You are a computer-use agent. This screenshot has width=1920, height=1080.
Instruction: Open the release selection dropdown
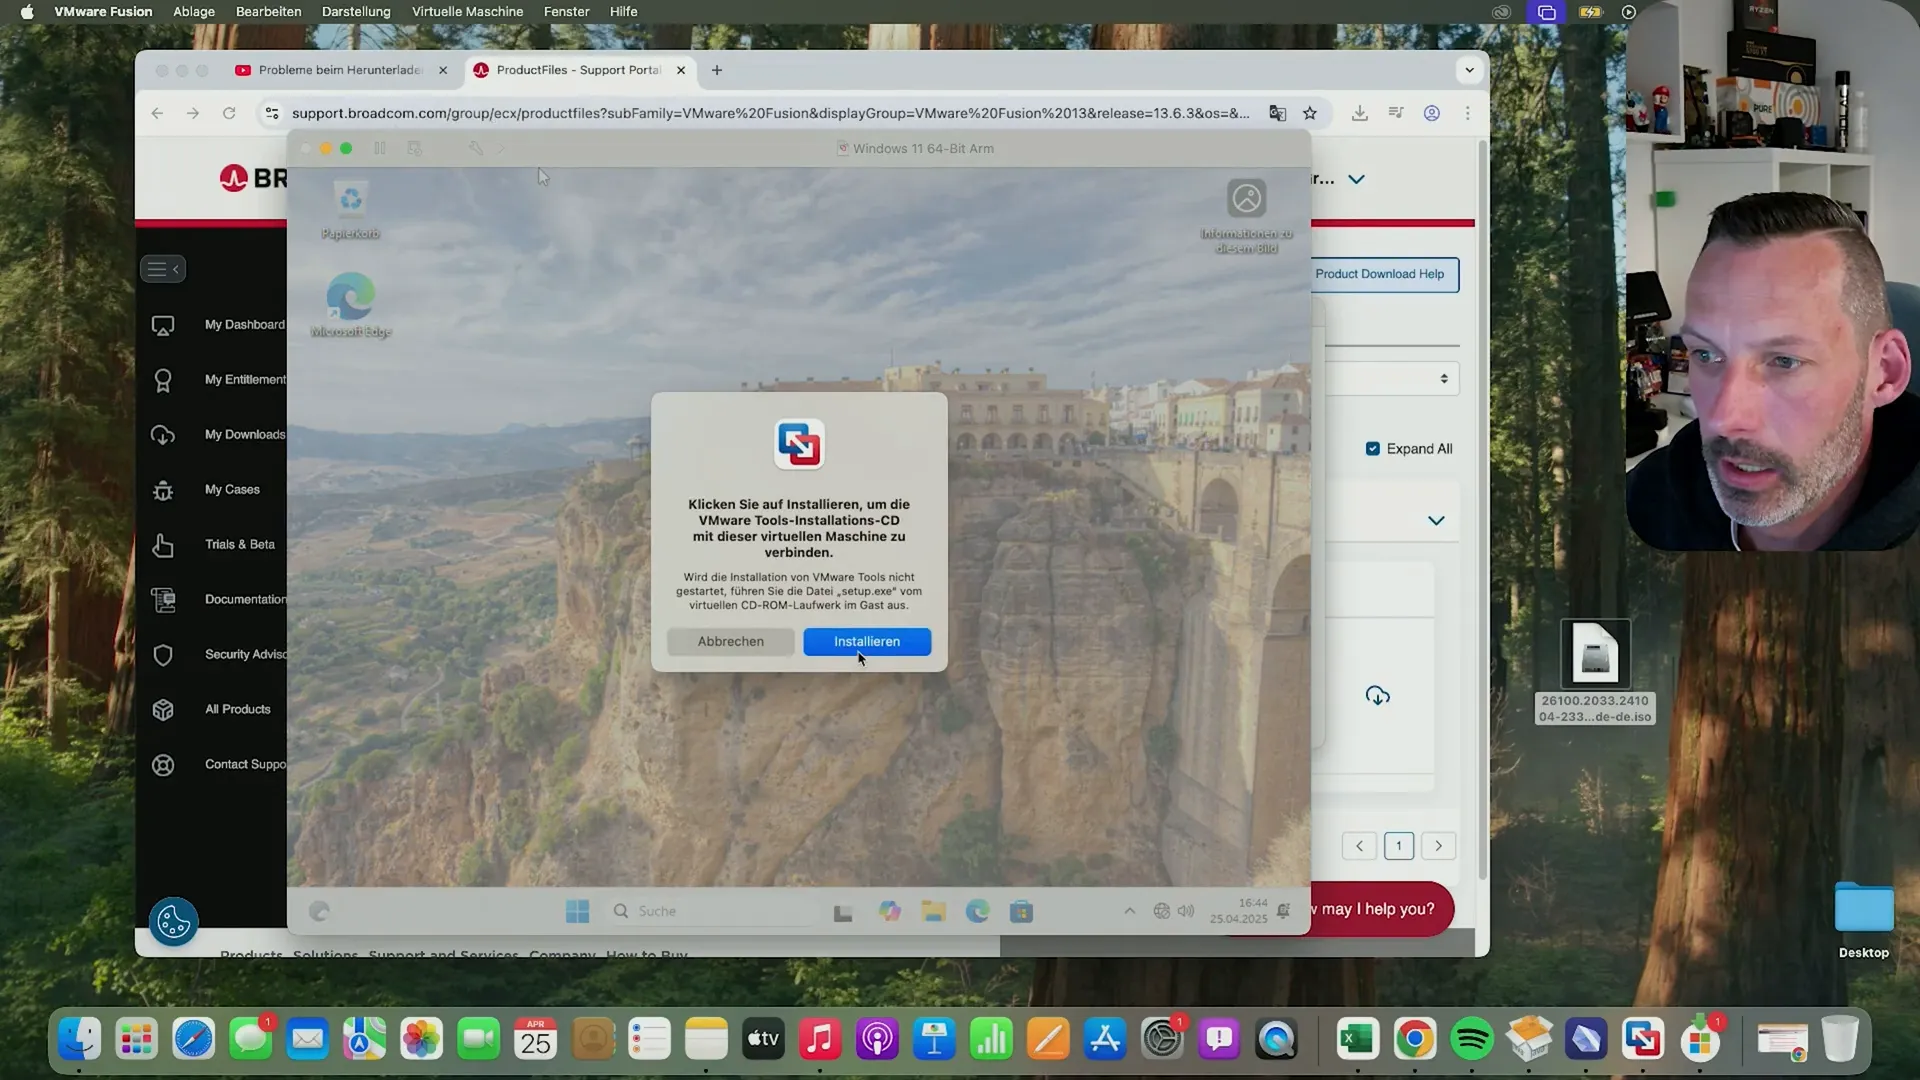[1393, 379]
